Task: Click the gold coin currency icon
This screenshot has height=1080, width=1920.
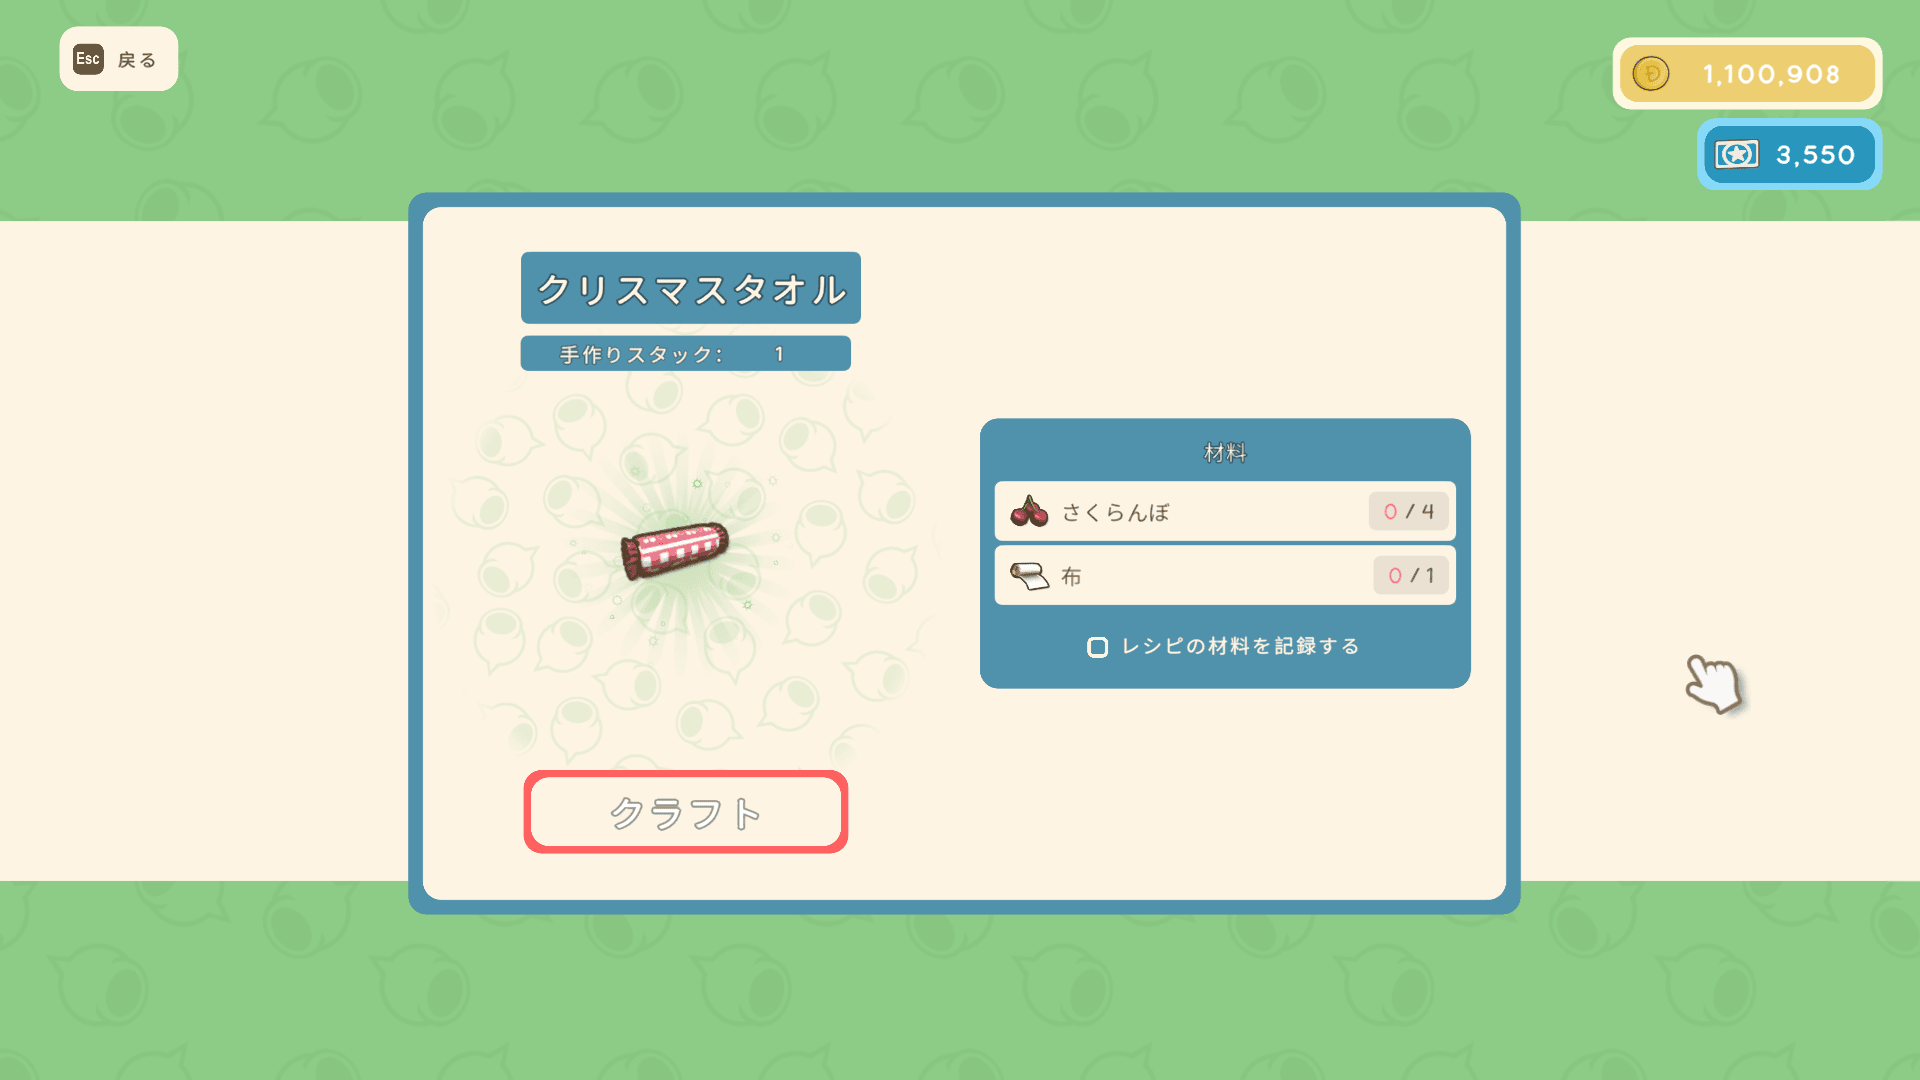Action: (1651, 74)
